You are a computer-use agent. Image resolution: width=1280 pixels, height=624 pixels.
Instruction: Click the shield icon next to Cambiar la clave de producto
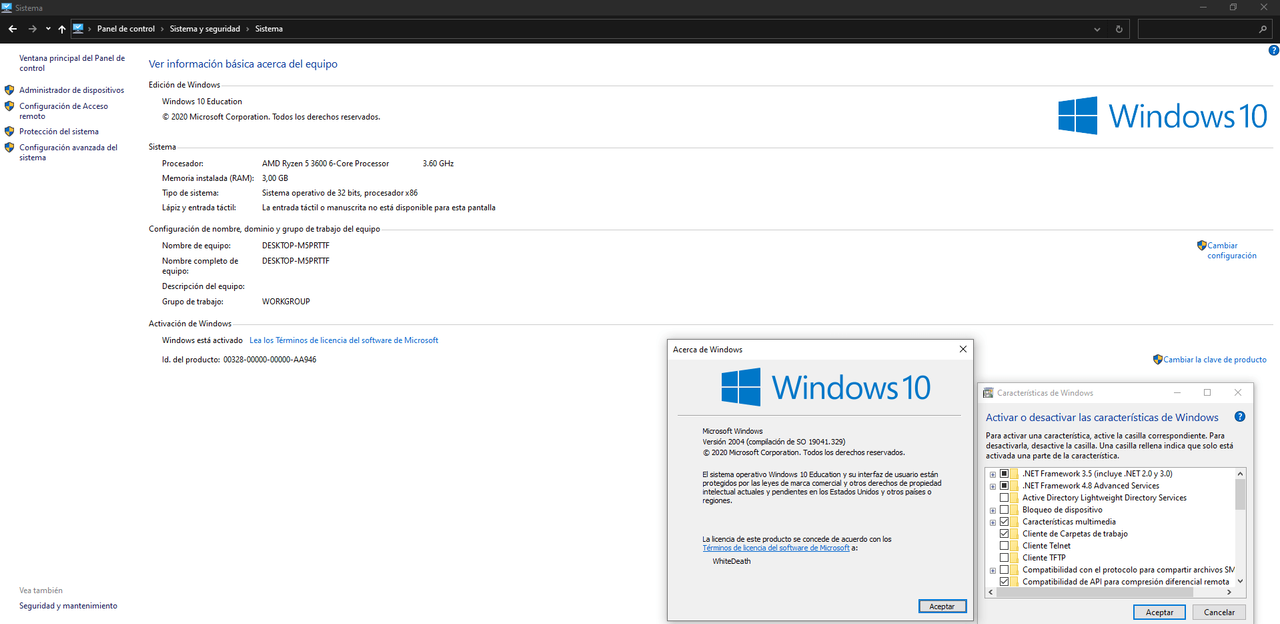click(x=1158, y=359)
